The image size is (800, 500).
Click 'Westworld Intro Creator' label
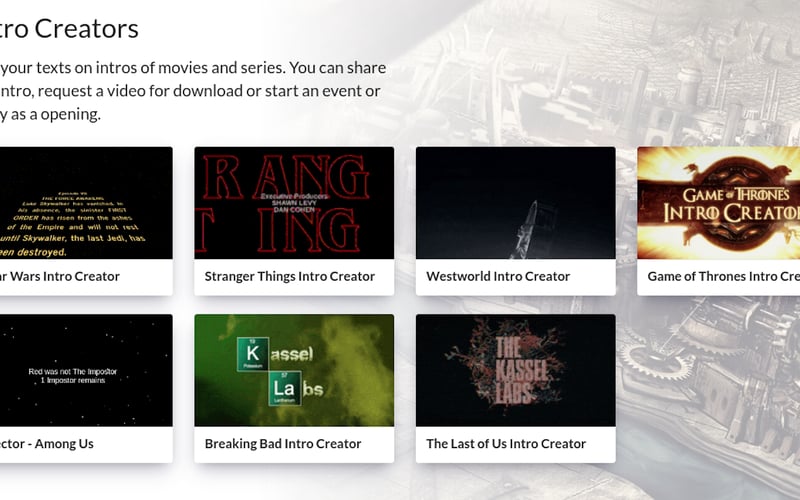[498, 277]
